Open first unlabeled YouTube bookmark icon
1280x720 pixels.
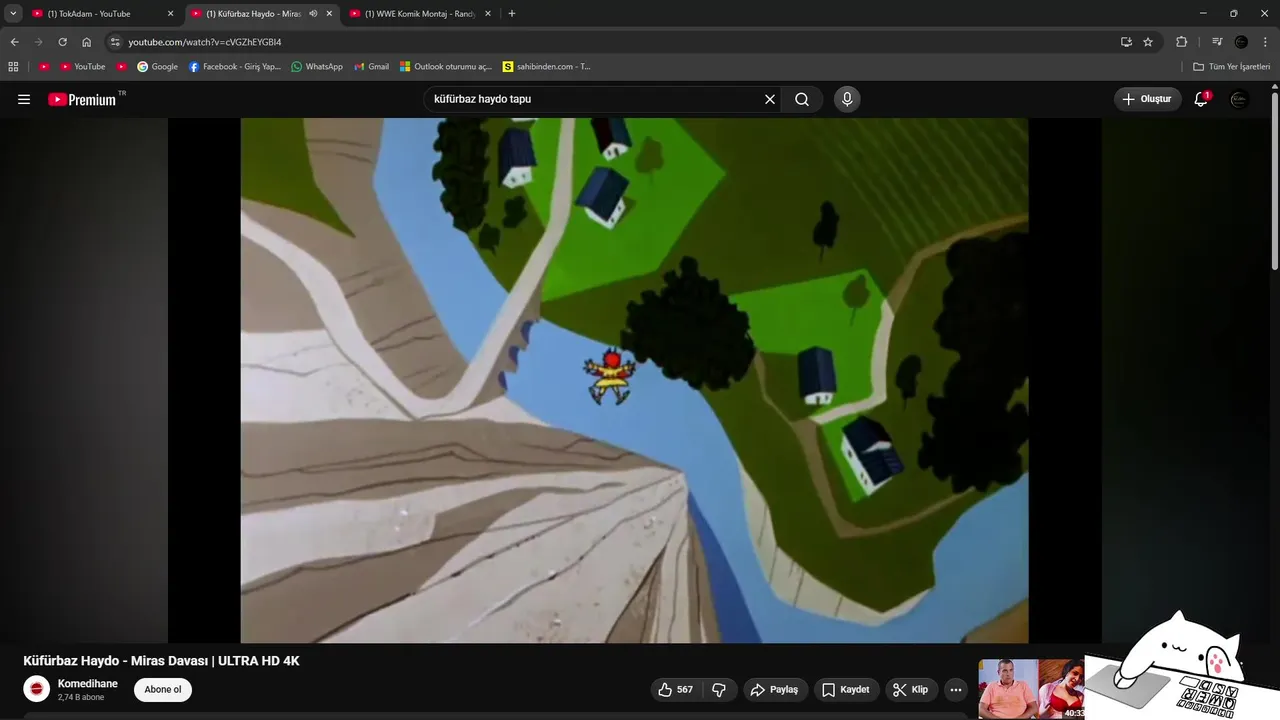pos(44,67)
